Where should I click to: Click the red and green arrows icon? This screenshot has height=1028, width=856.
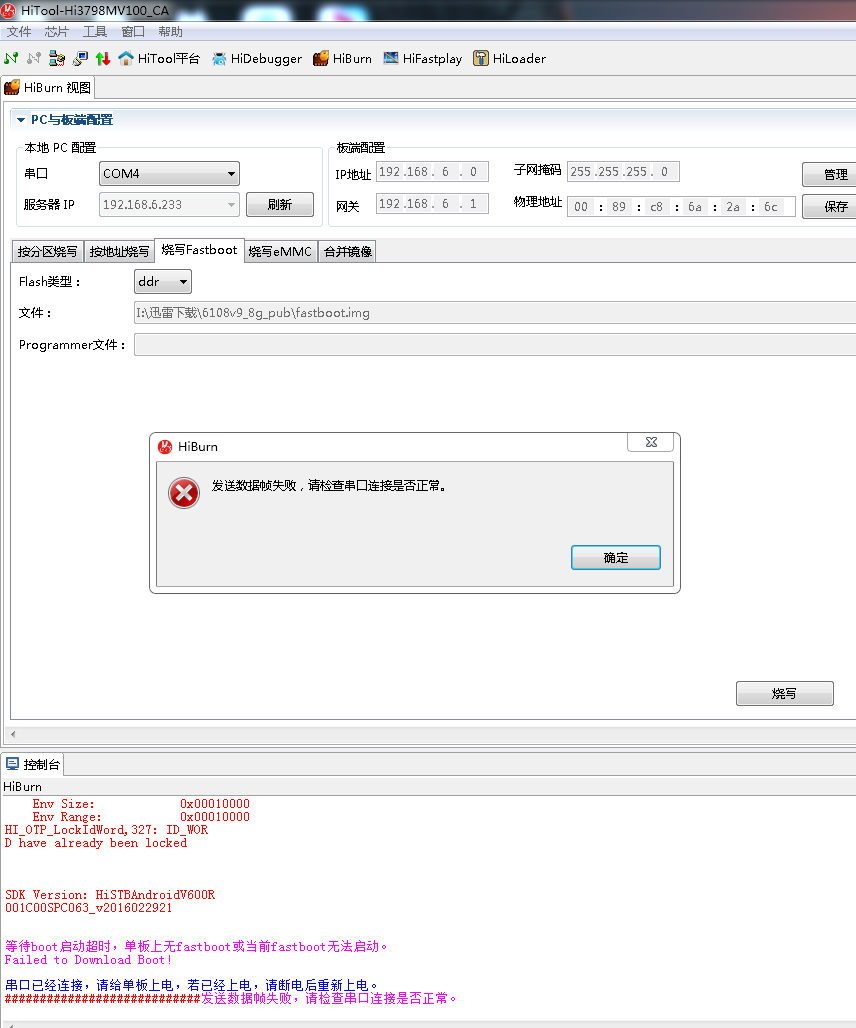click(x=103, y=58)
